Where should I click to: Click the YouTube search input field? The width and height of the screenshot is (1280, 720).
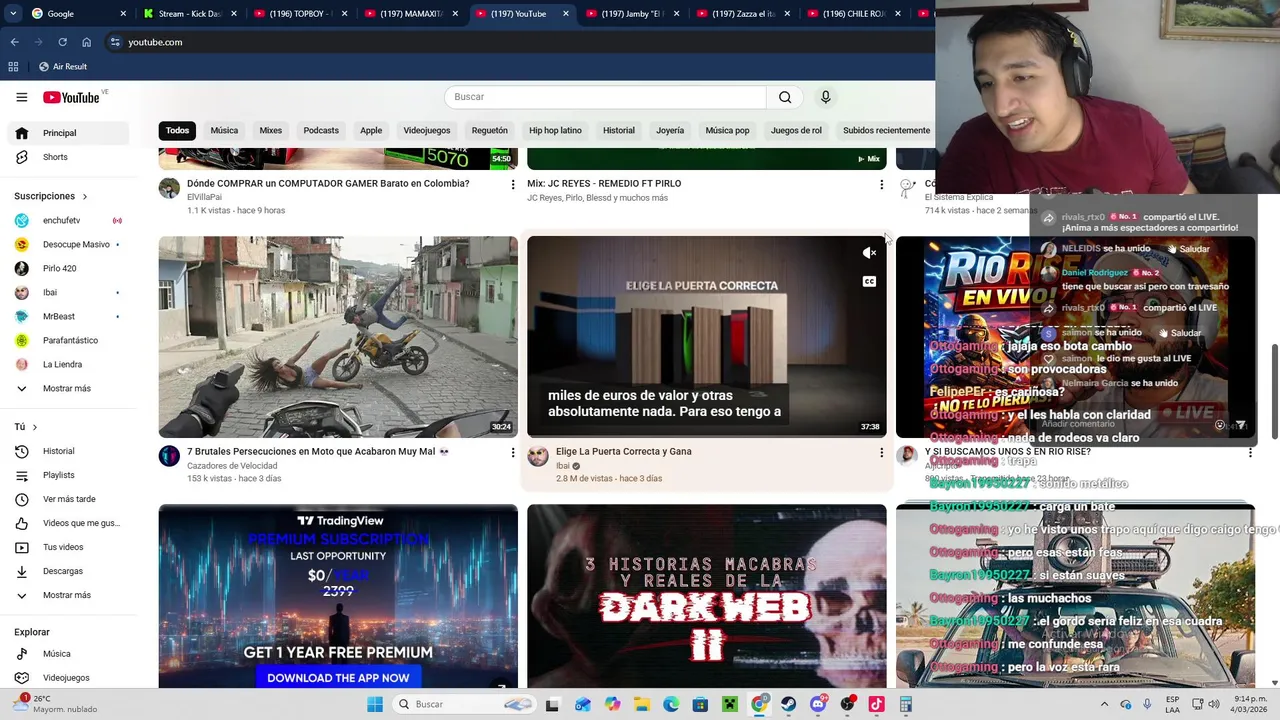click(x=605, y=97)
